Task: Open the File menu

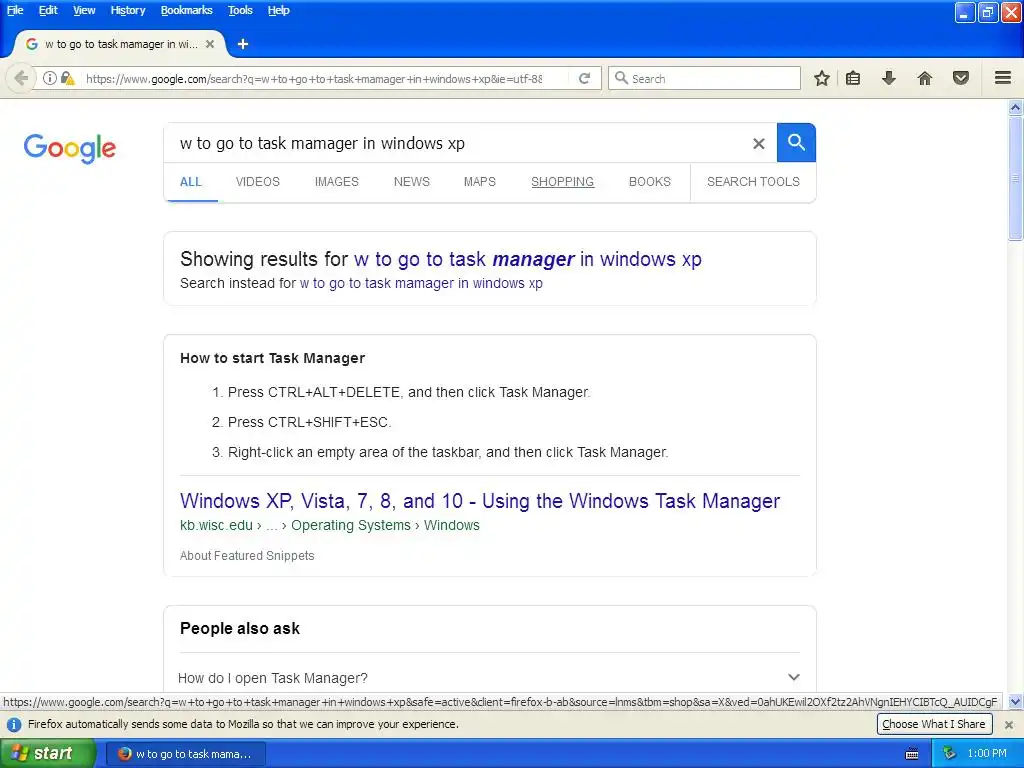Action: coord(15,10)
